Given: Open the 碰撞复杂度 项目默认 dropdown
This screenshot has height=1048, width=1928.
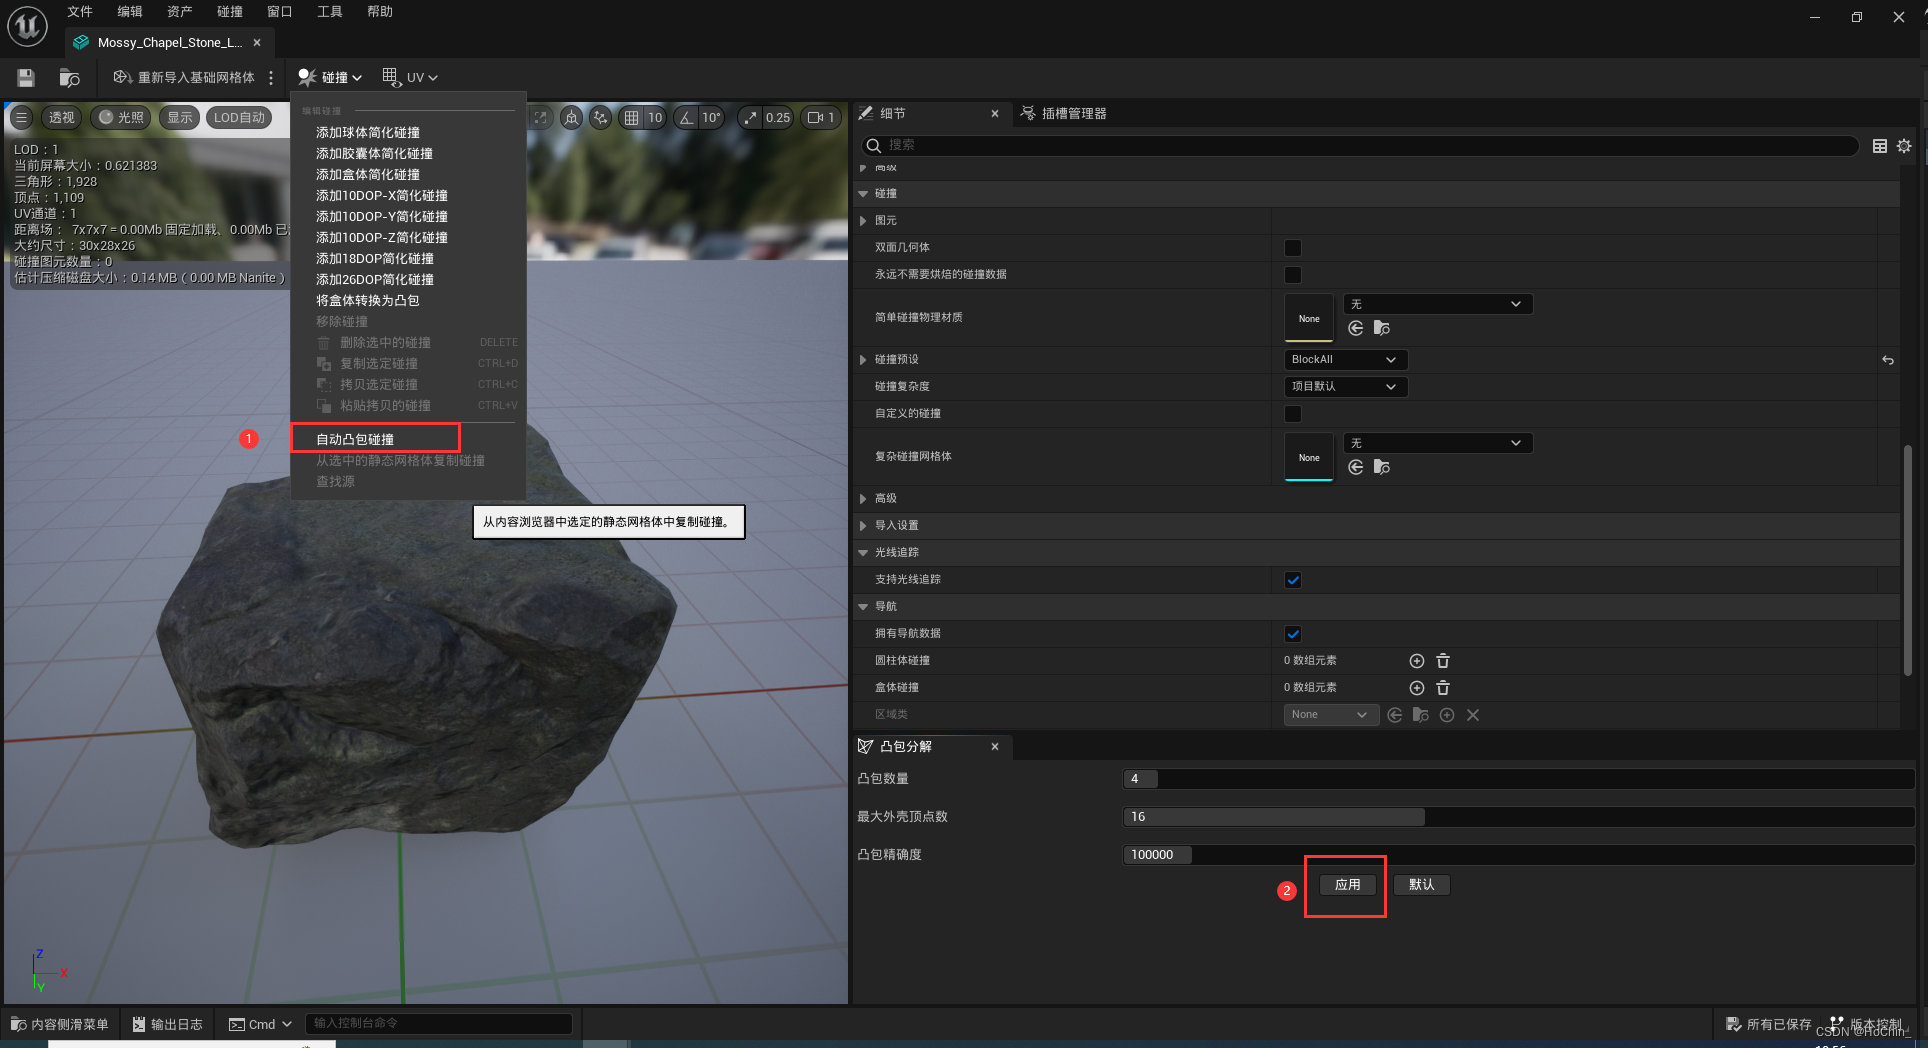Looking at the screenshot, I should pyautogui.click(x=1345, y=386).
